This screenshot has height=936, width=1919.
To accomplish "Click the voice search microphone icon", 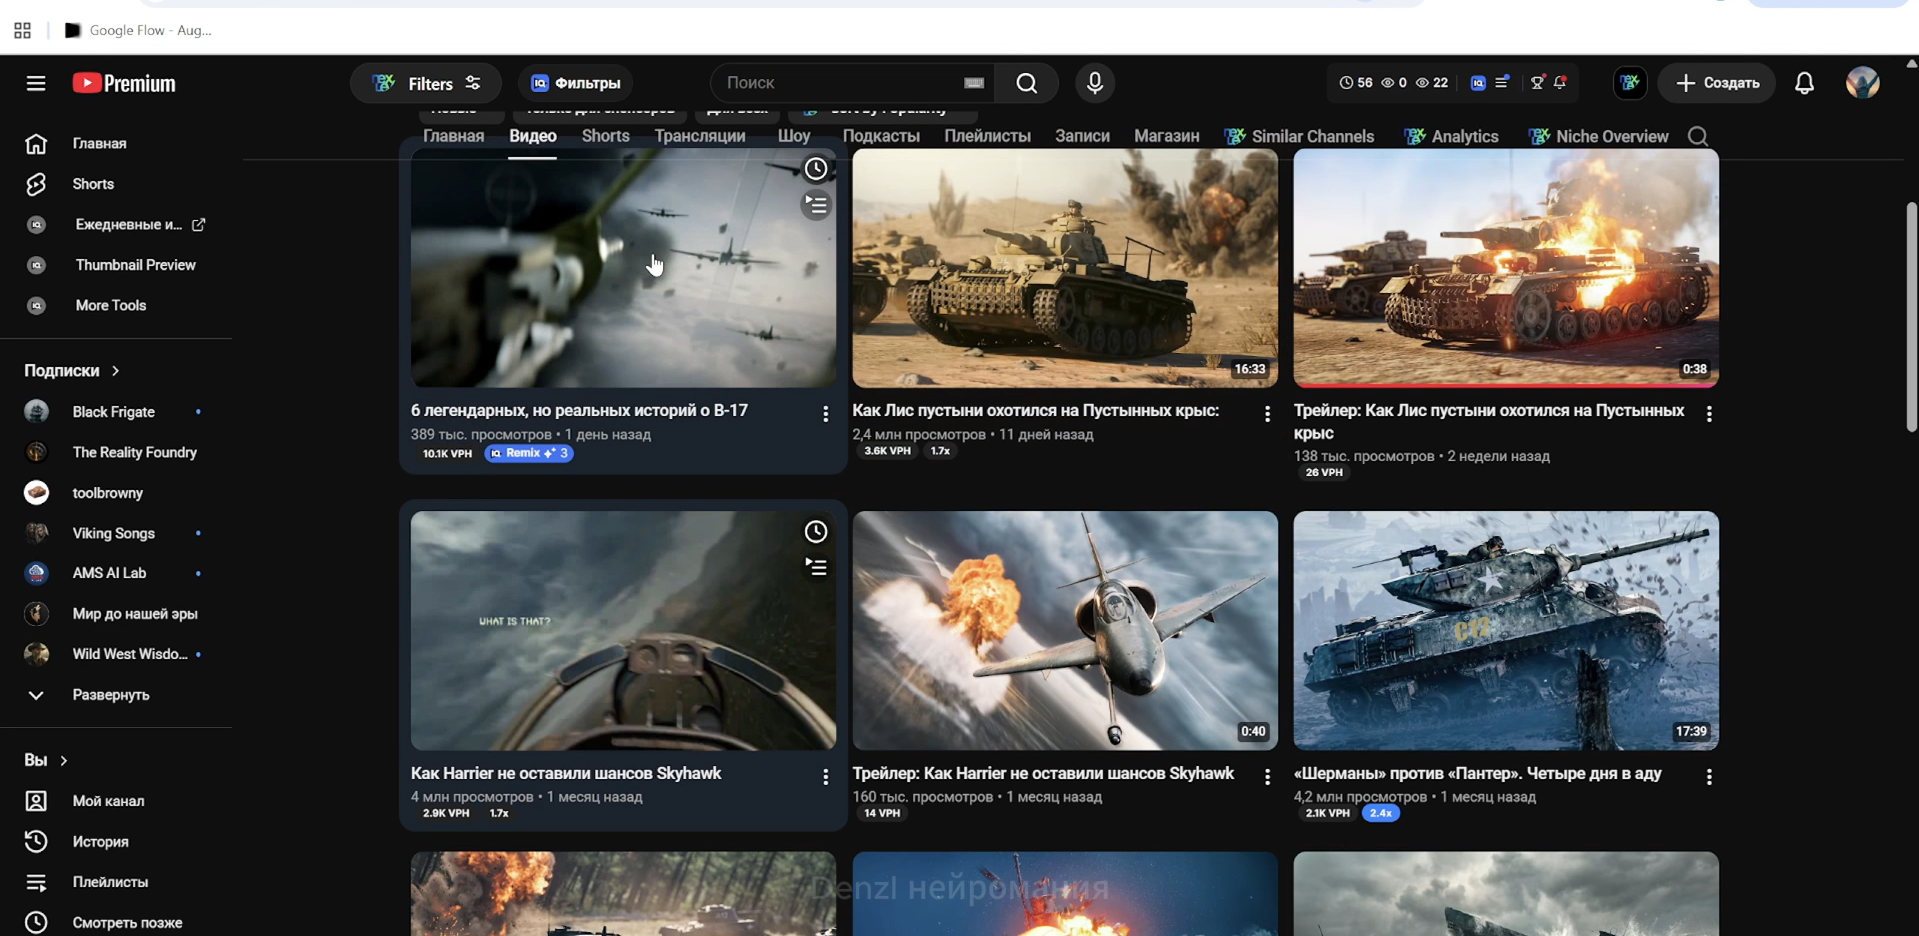I will click(x=1095, y=83).
